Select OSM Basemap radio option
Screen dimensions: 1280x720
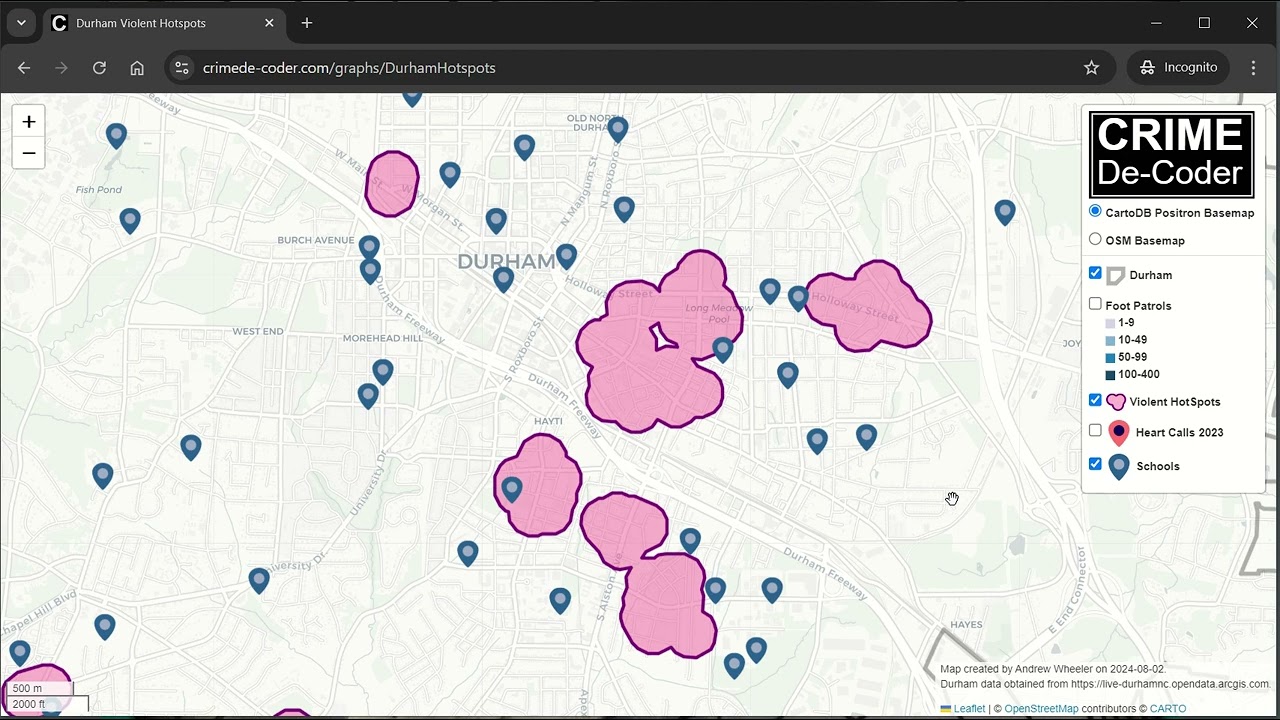click(x=1095, y=239)
